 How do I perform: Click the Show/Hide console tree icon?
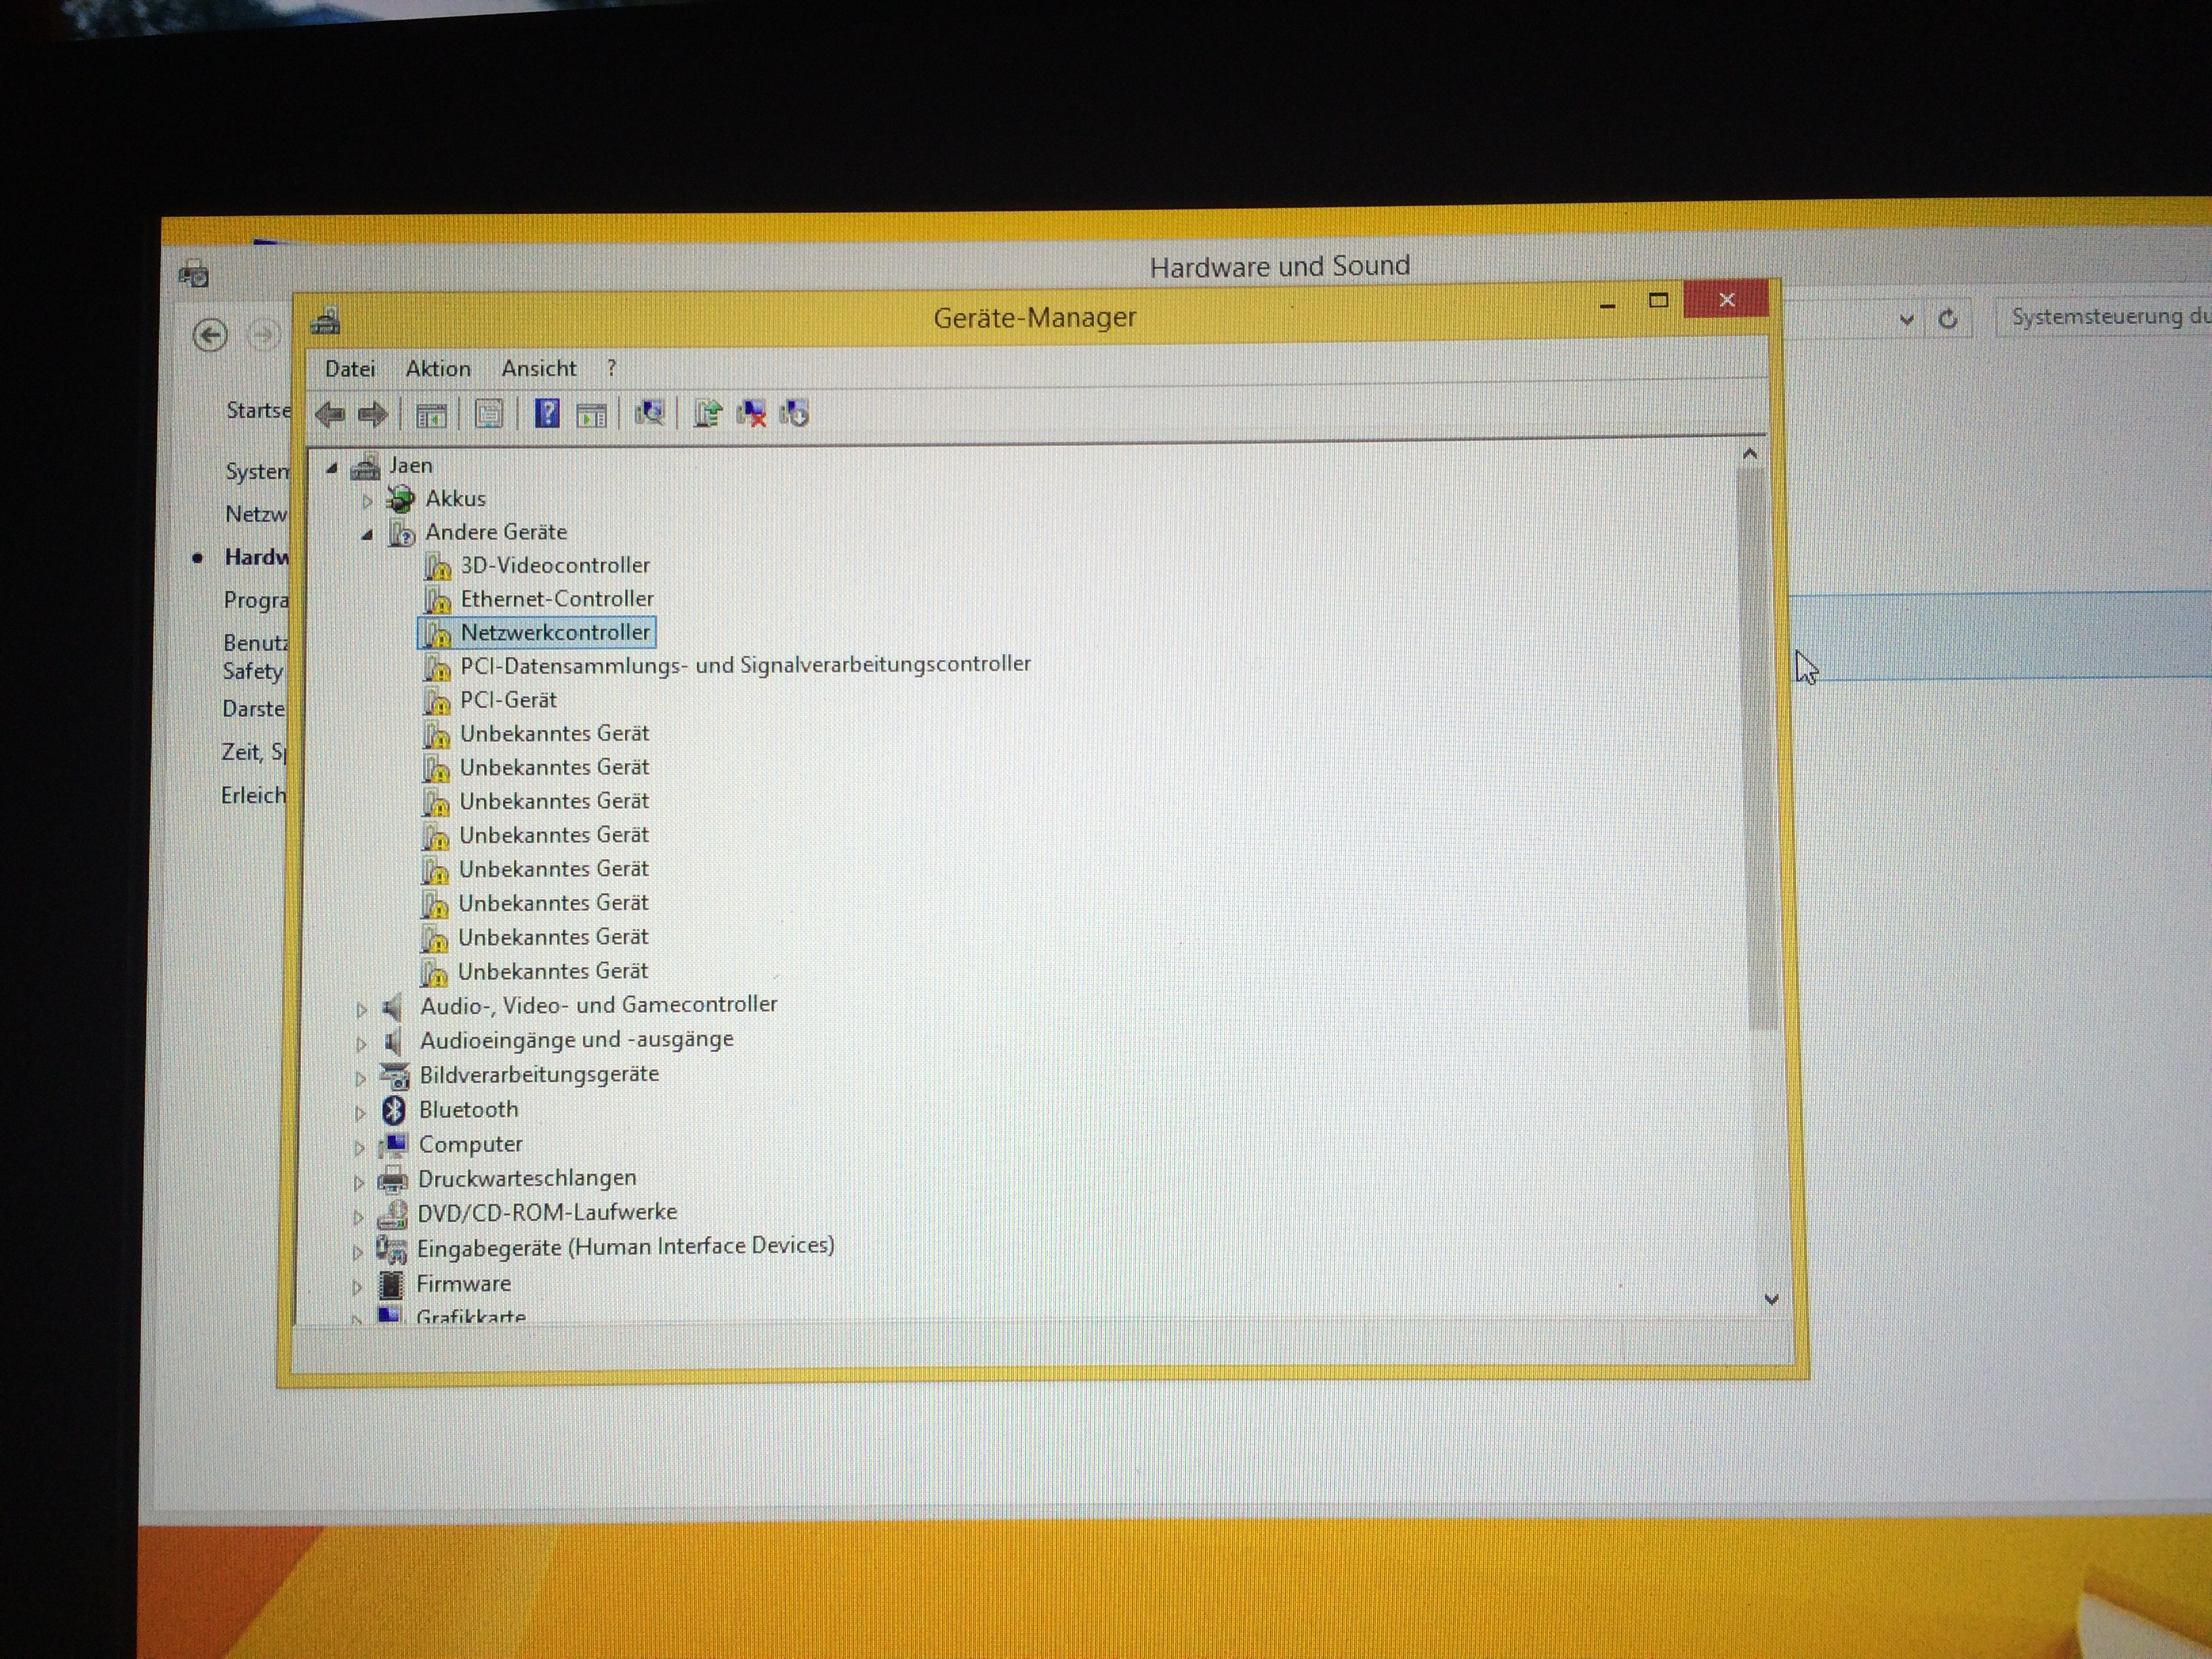[x=431, y=415]
